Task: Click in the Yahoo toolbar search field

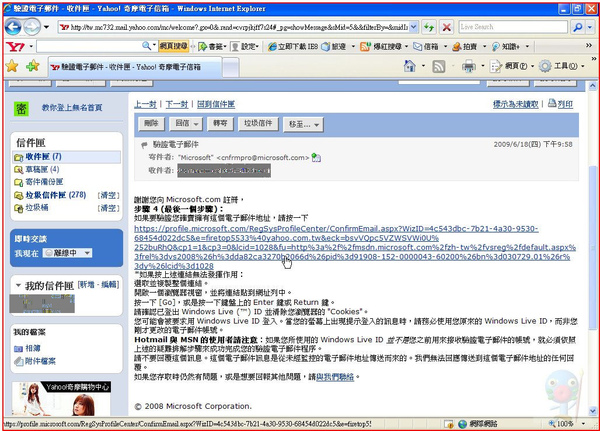Action: click(89, 46)
